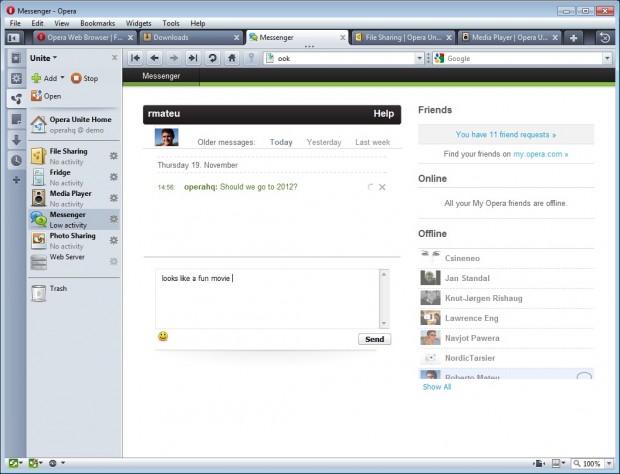Click the Opera Unite status icon in status bar
Viewport: 620px width, 474px height.
(x=33, y=463)
